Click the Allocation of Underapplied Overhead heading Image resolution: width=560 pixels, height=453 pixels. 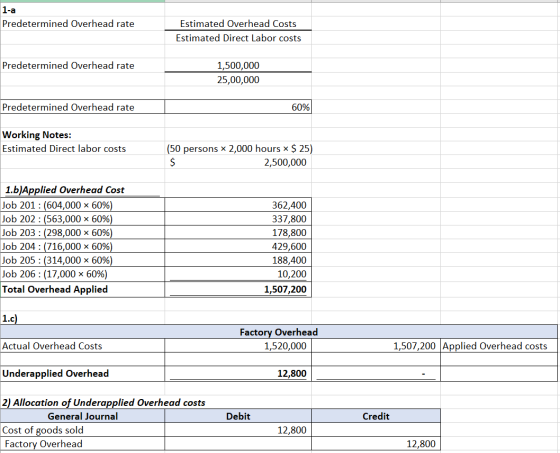coord(104,403)
